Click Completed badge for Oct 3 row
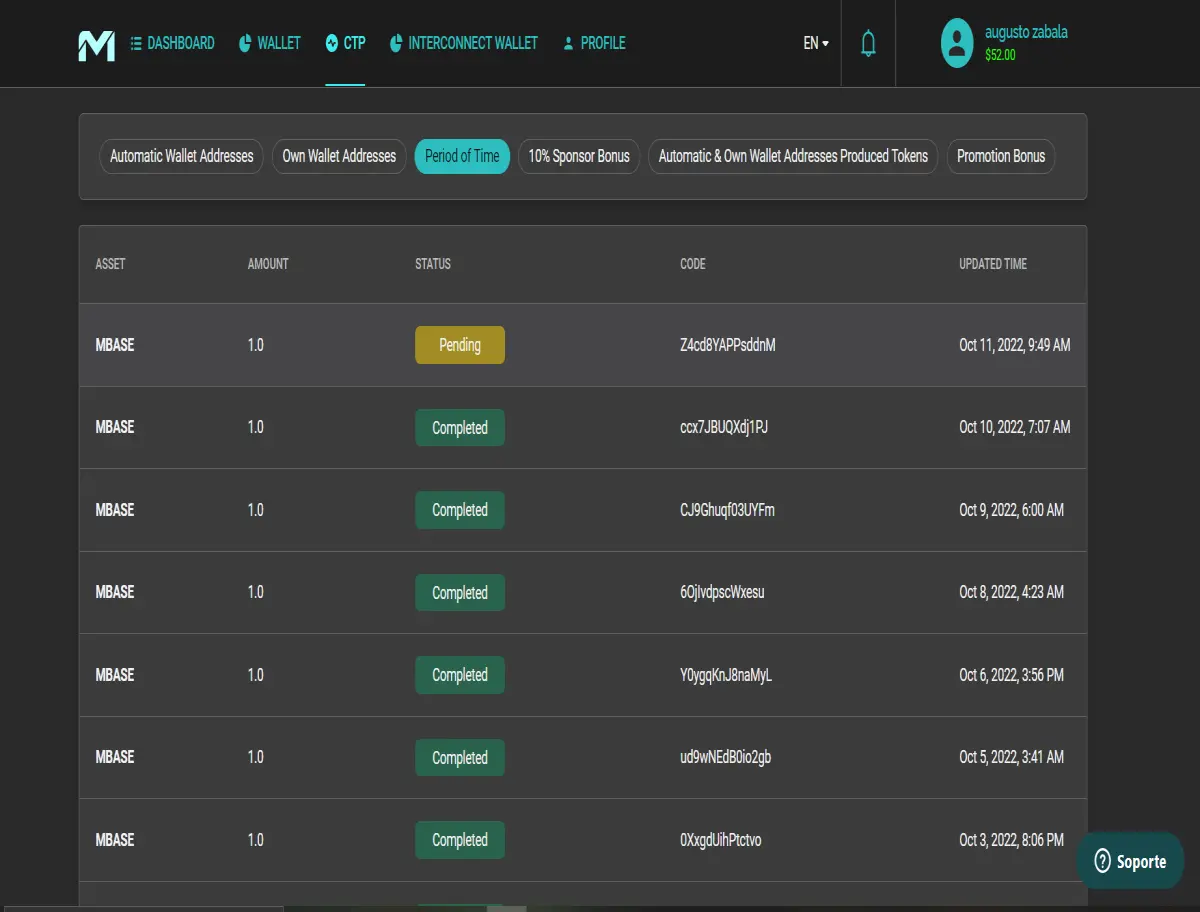 (460, 840)
